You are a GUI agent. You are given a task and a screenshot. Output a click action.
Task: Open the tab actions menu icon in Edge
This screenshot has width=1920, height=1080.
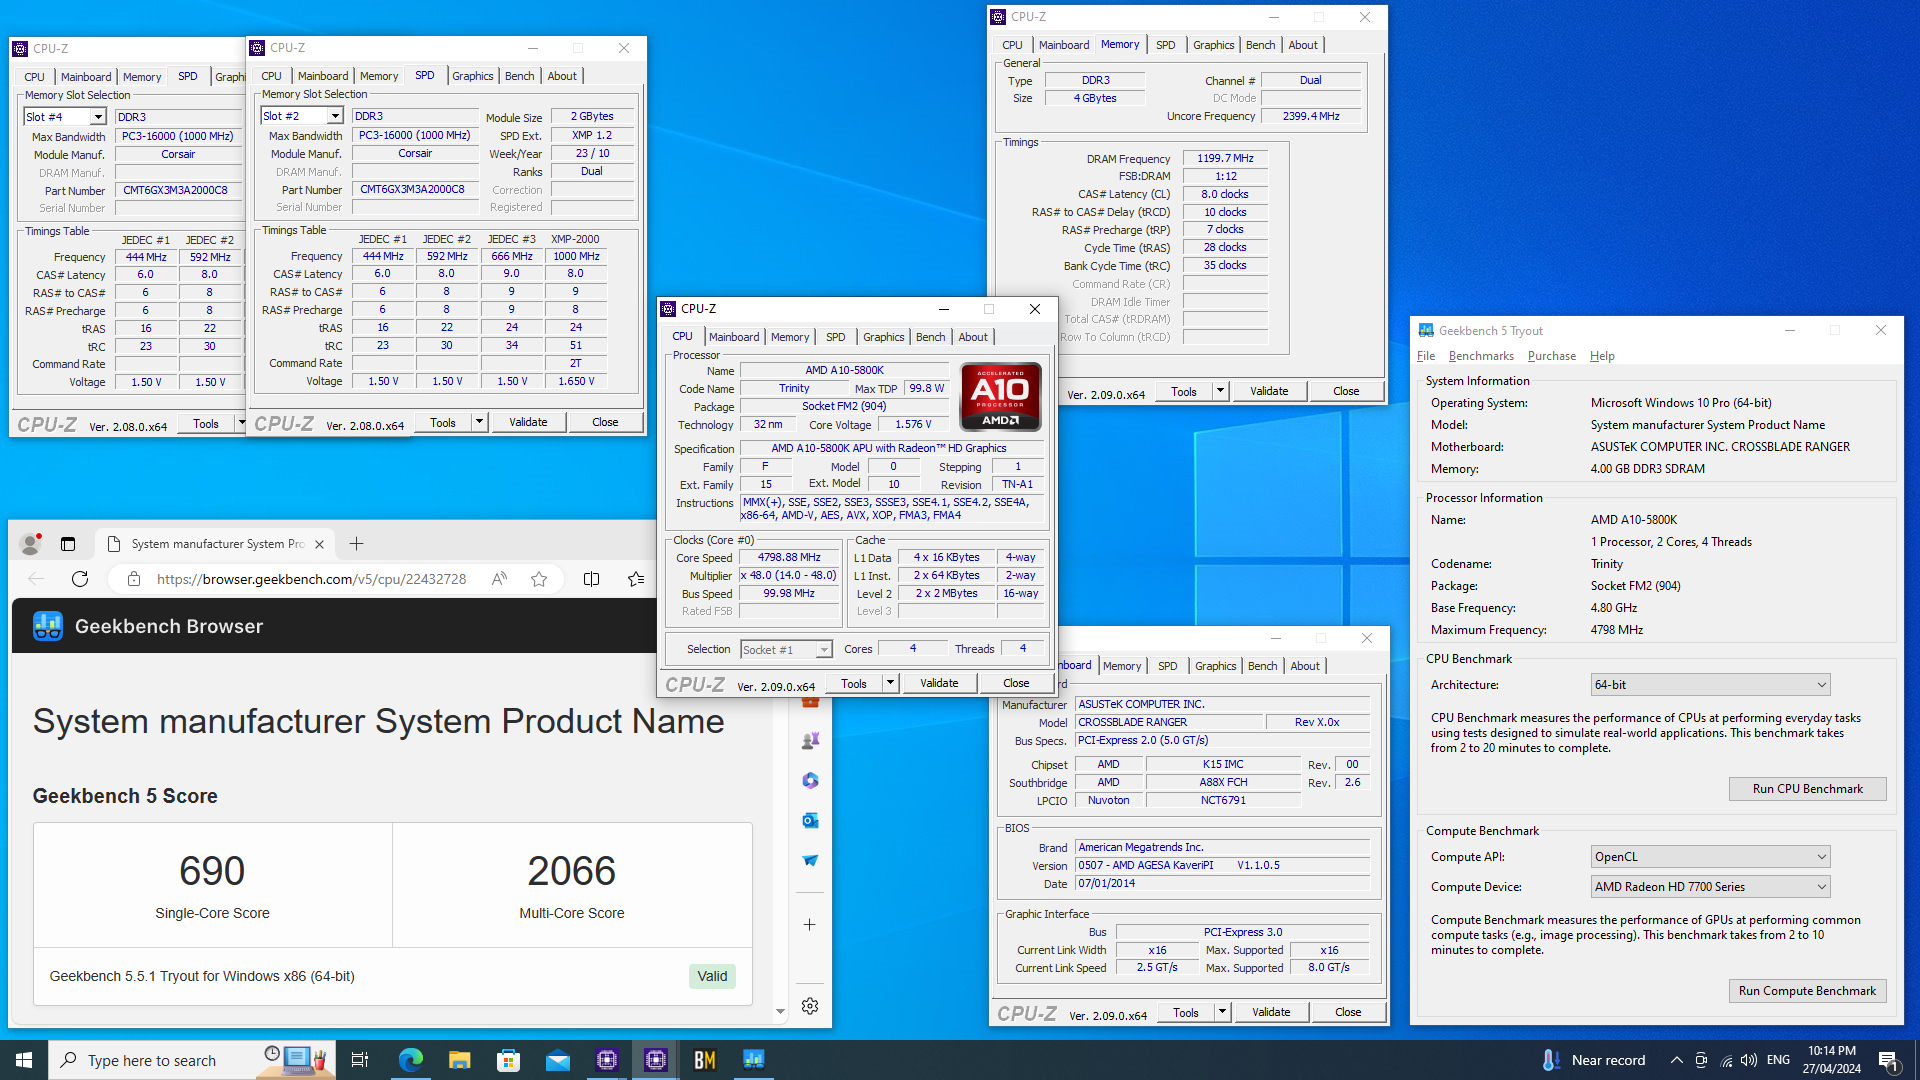(68, 544)
